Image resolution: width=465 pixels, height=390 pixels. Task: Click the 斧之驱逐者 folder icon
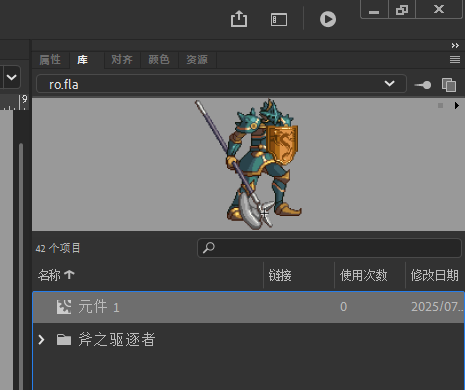point(64,340)
